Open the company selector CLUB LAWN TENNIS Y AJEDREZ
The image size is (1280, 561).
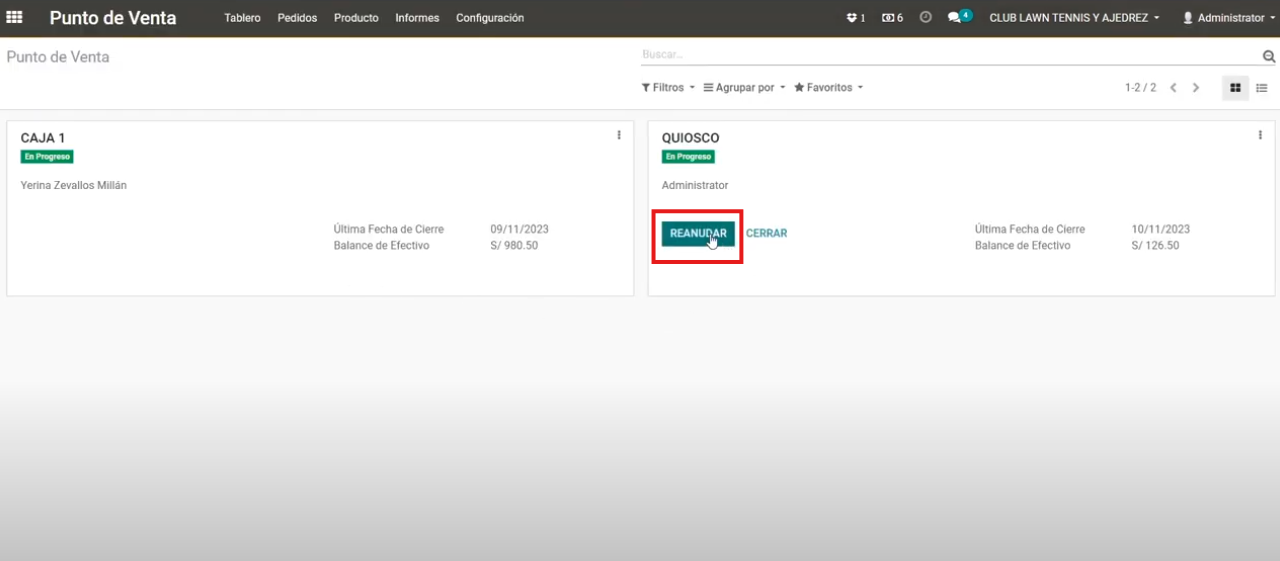(1074, 18)
